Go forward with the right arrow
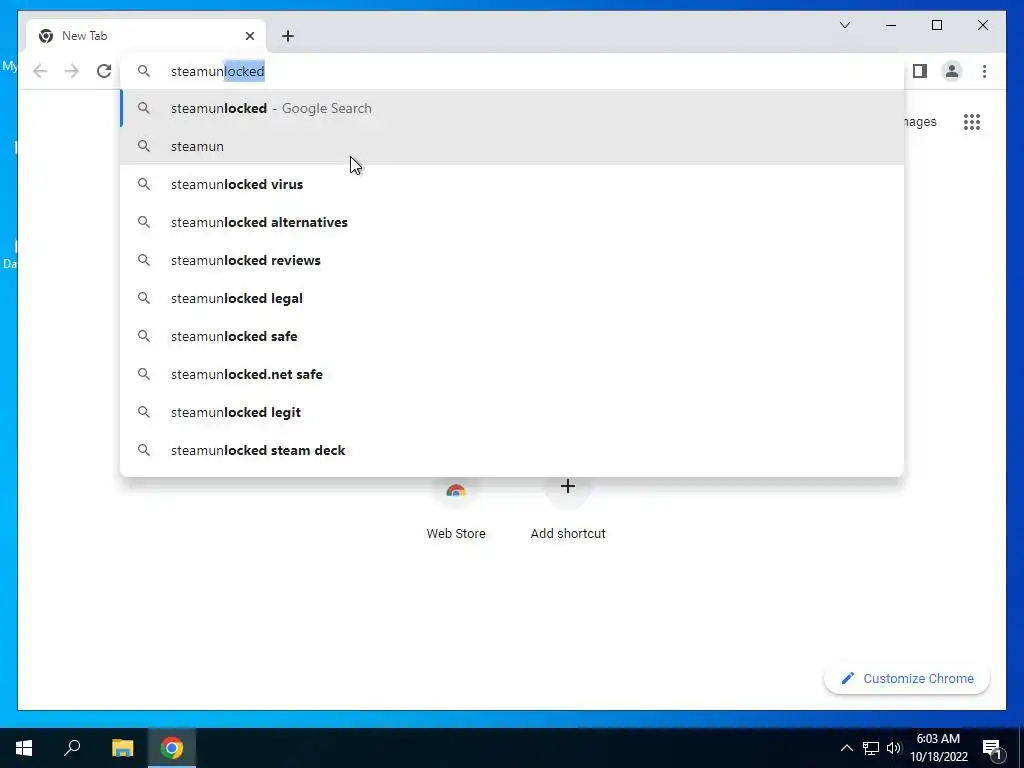This screenshot has height=768, width=1024. [72, 71]
